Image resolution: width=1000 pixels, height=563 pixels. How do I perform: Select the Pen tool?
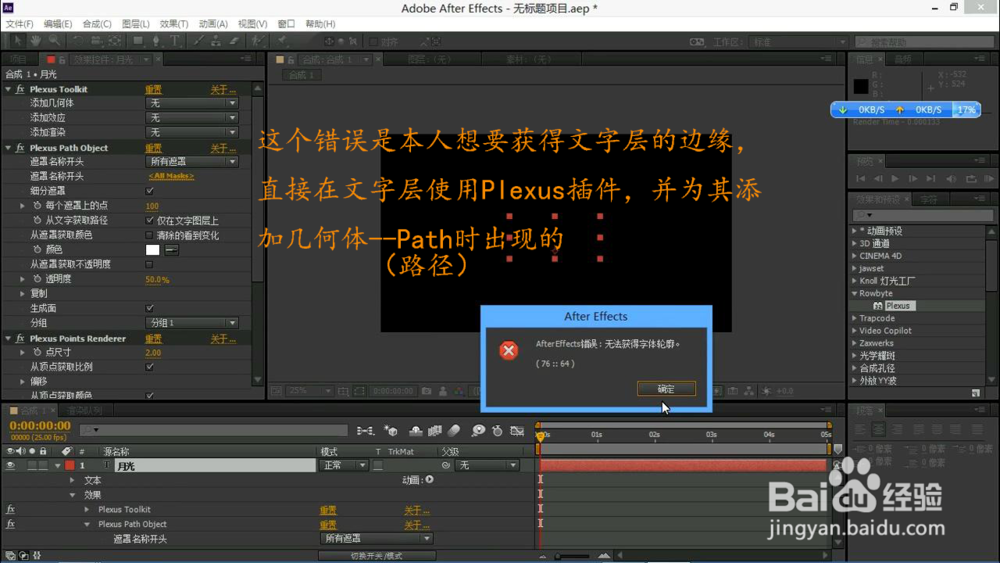pos(156,41)
